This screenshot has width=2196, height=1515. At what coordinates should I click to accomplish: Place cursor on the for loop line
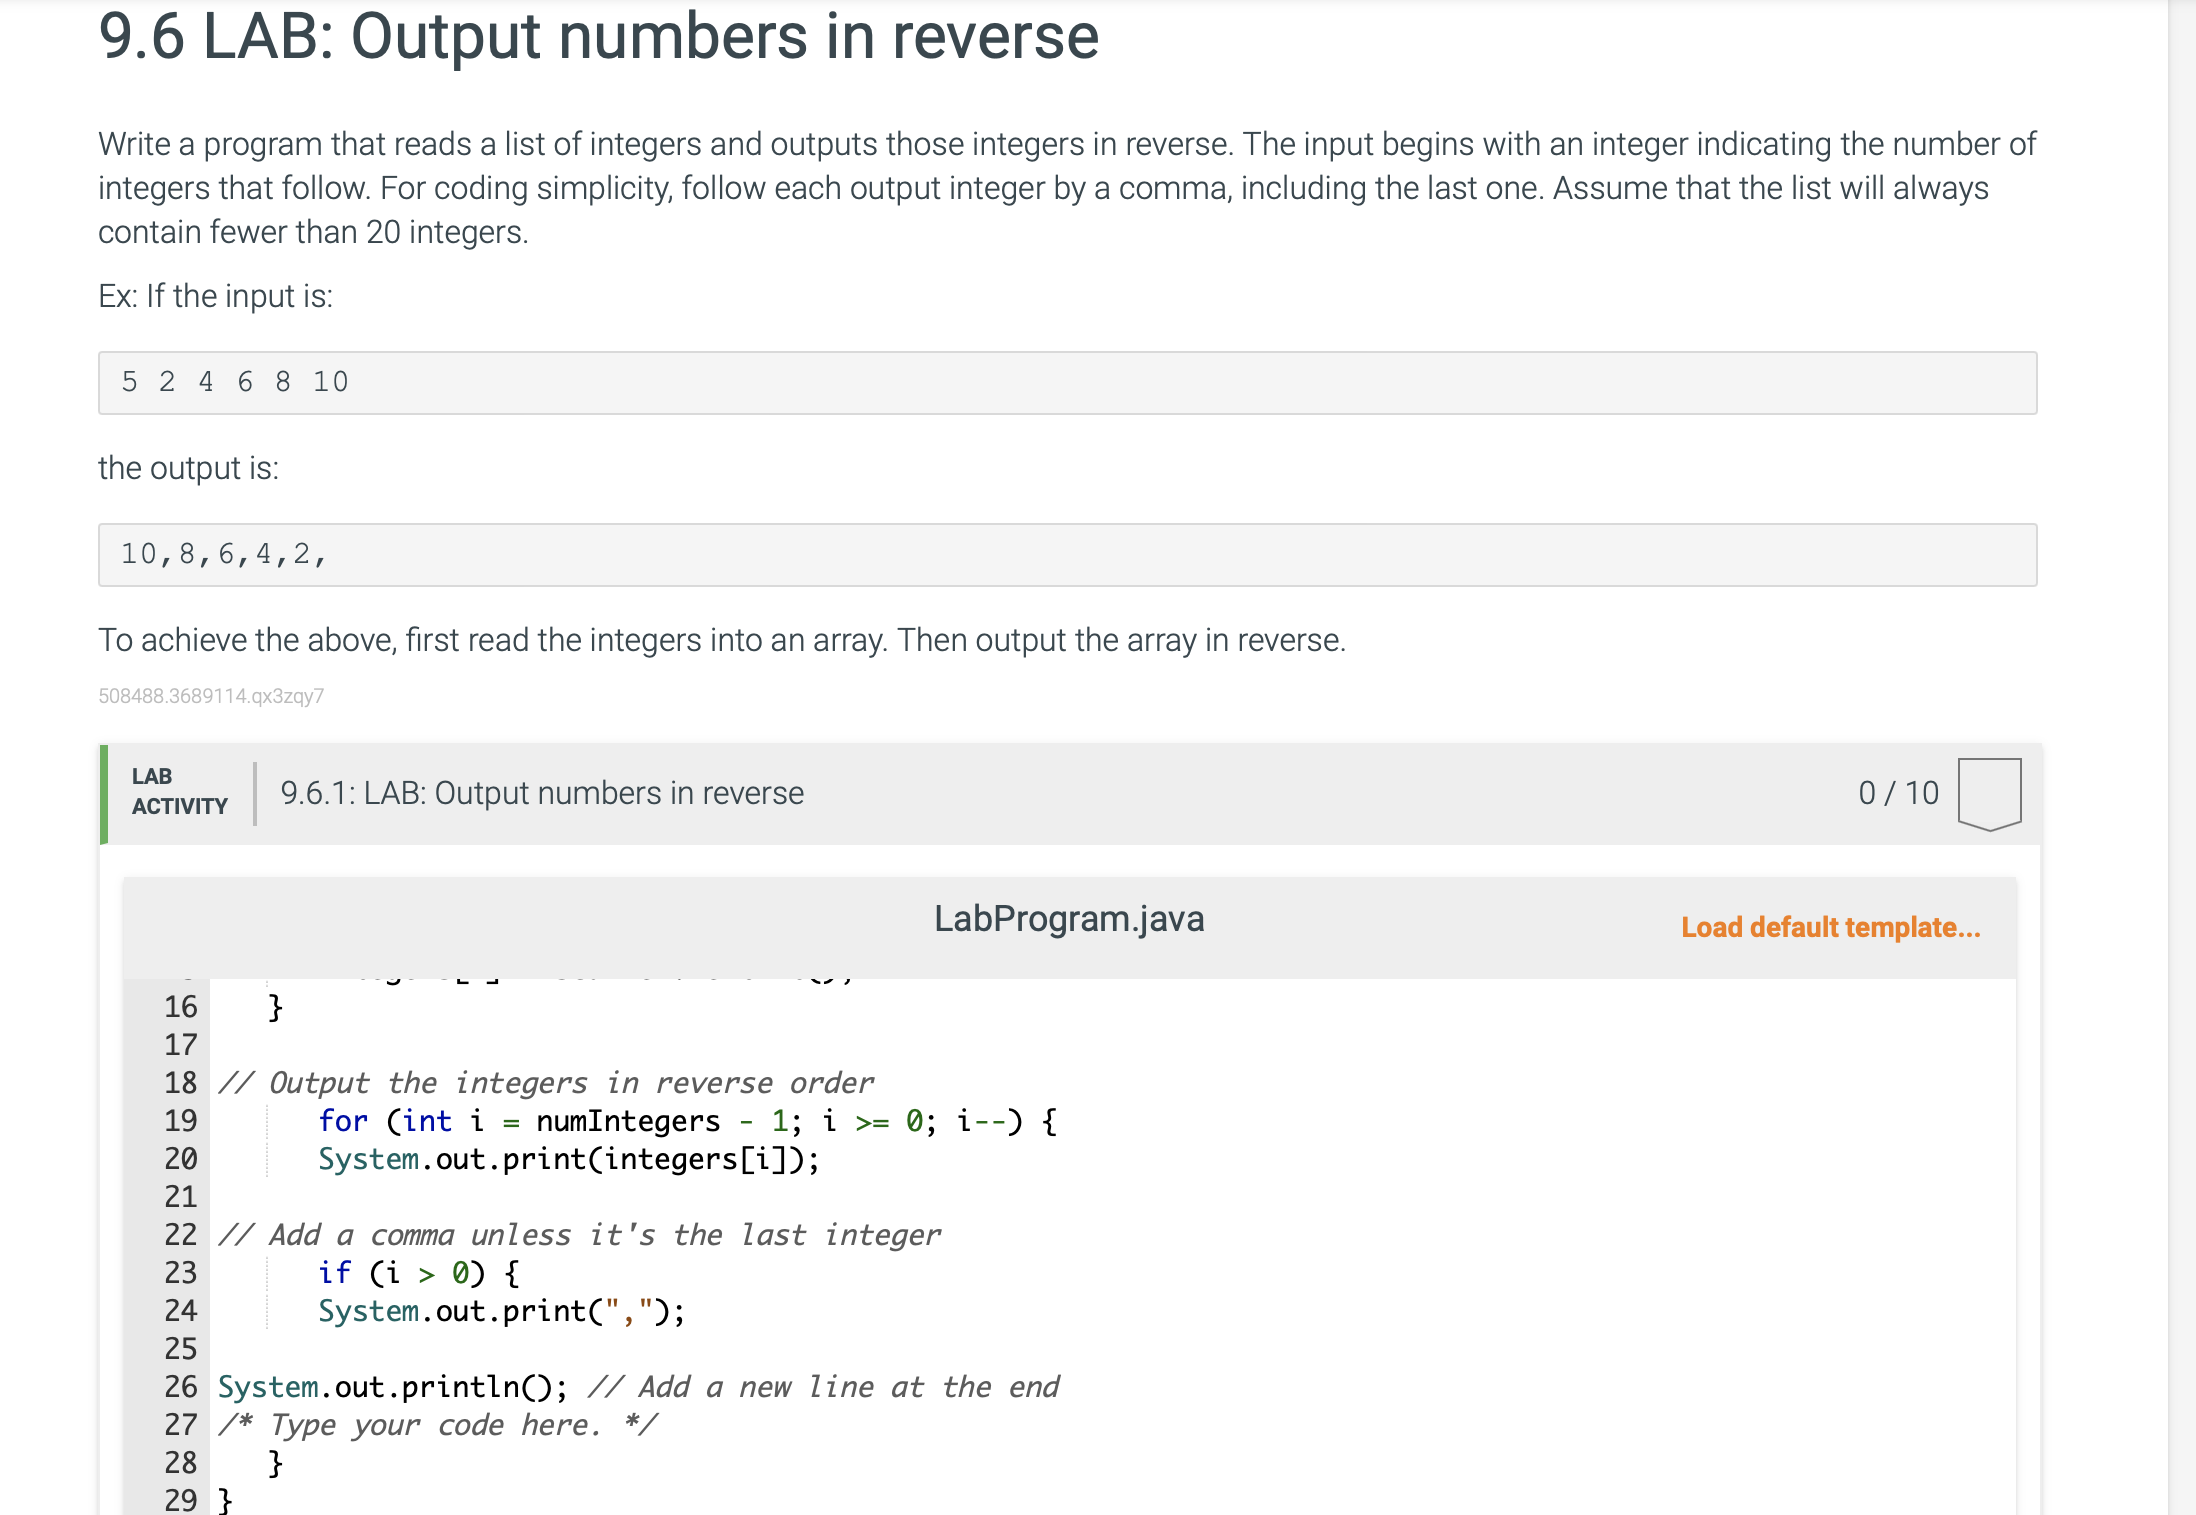[686, 1121]
